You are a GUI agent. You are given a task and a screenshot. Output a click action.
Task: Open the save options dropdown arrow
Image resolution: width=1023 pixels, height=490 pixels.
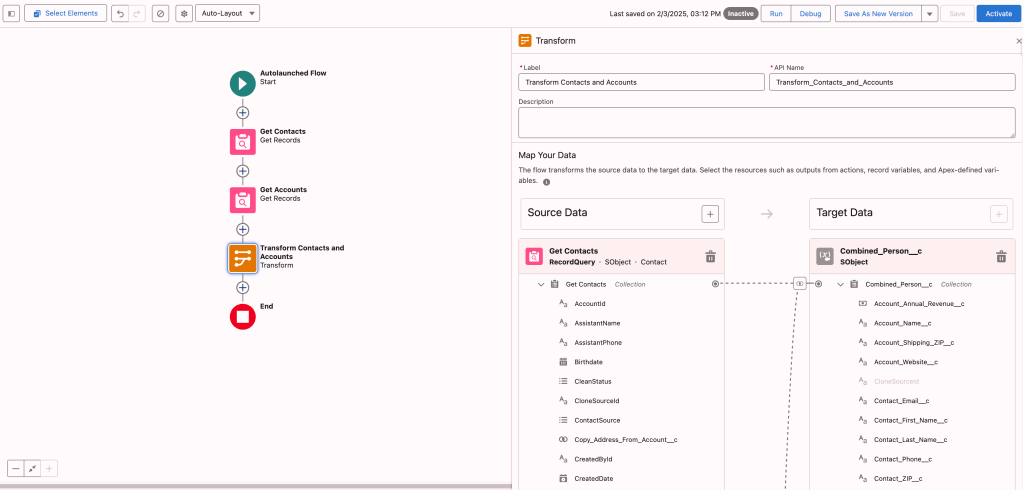click(x=930, y=14)
